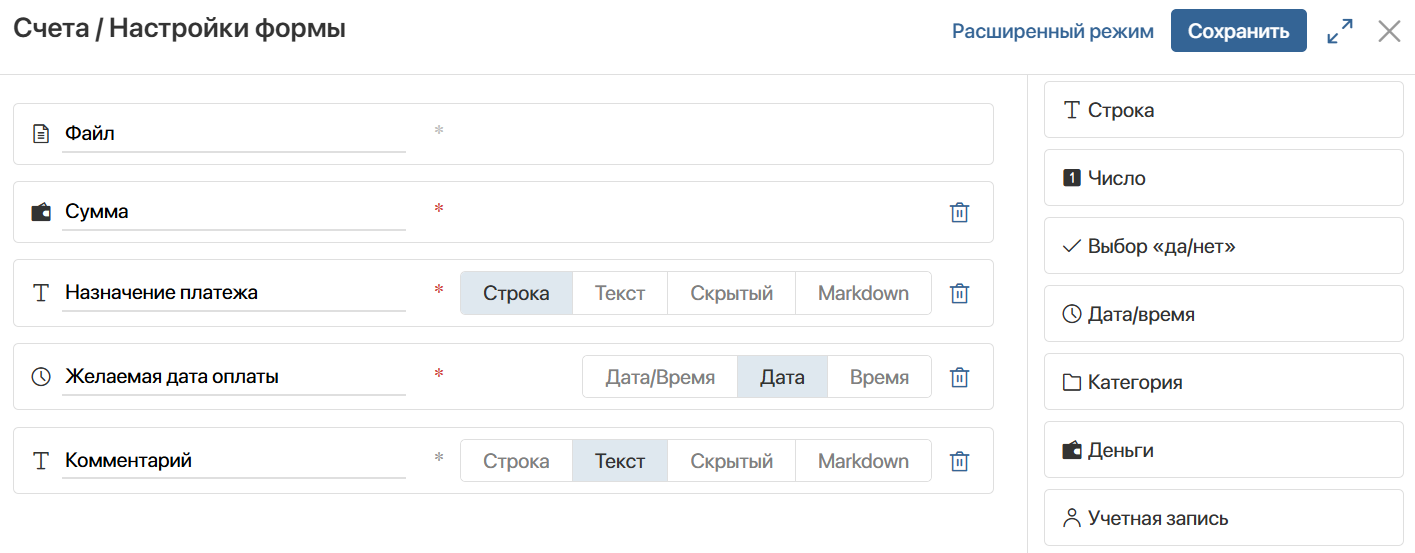The image size is (1415, 553).
Task: Choose Скрытый for Назначение платежа
Action: click(x=732, y=293)
